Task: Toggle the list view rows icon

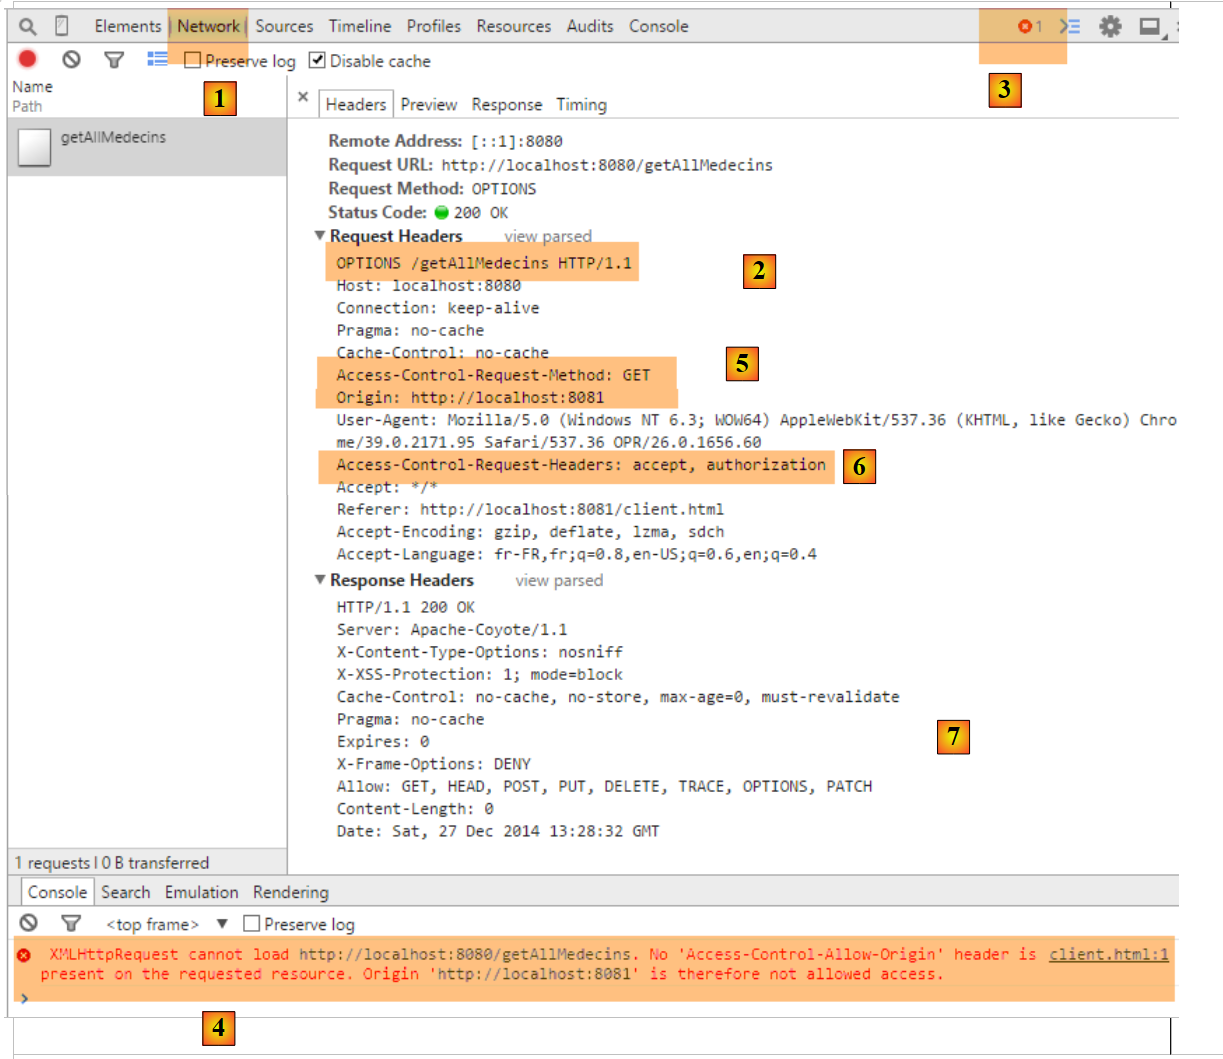Action: [157, 60]
